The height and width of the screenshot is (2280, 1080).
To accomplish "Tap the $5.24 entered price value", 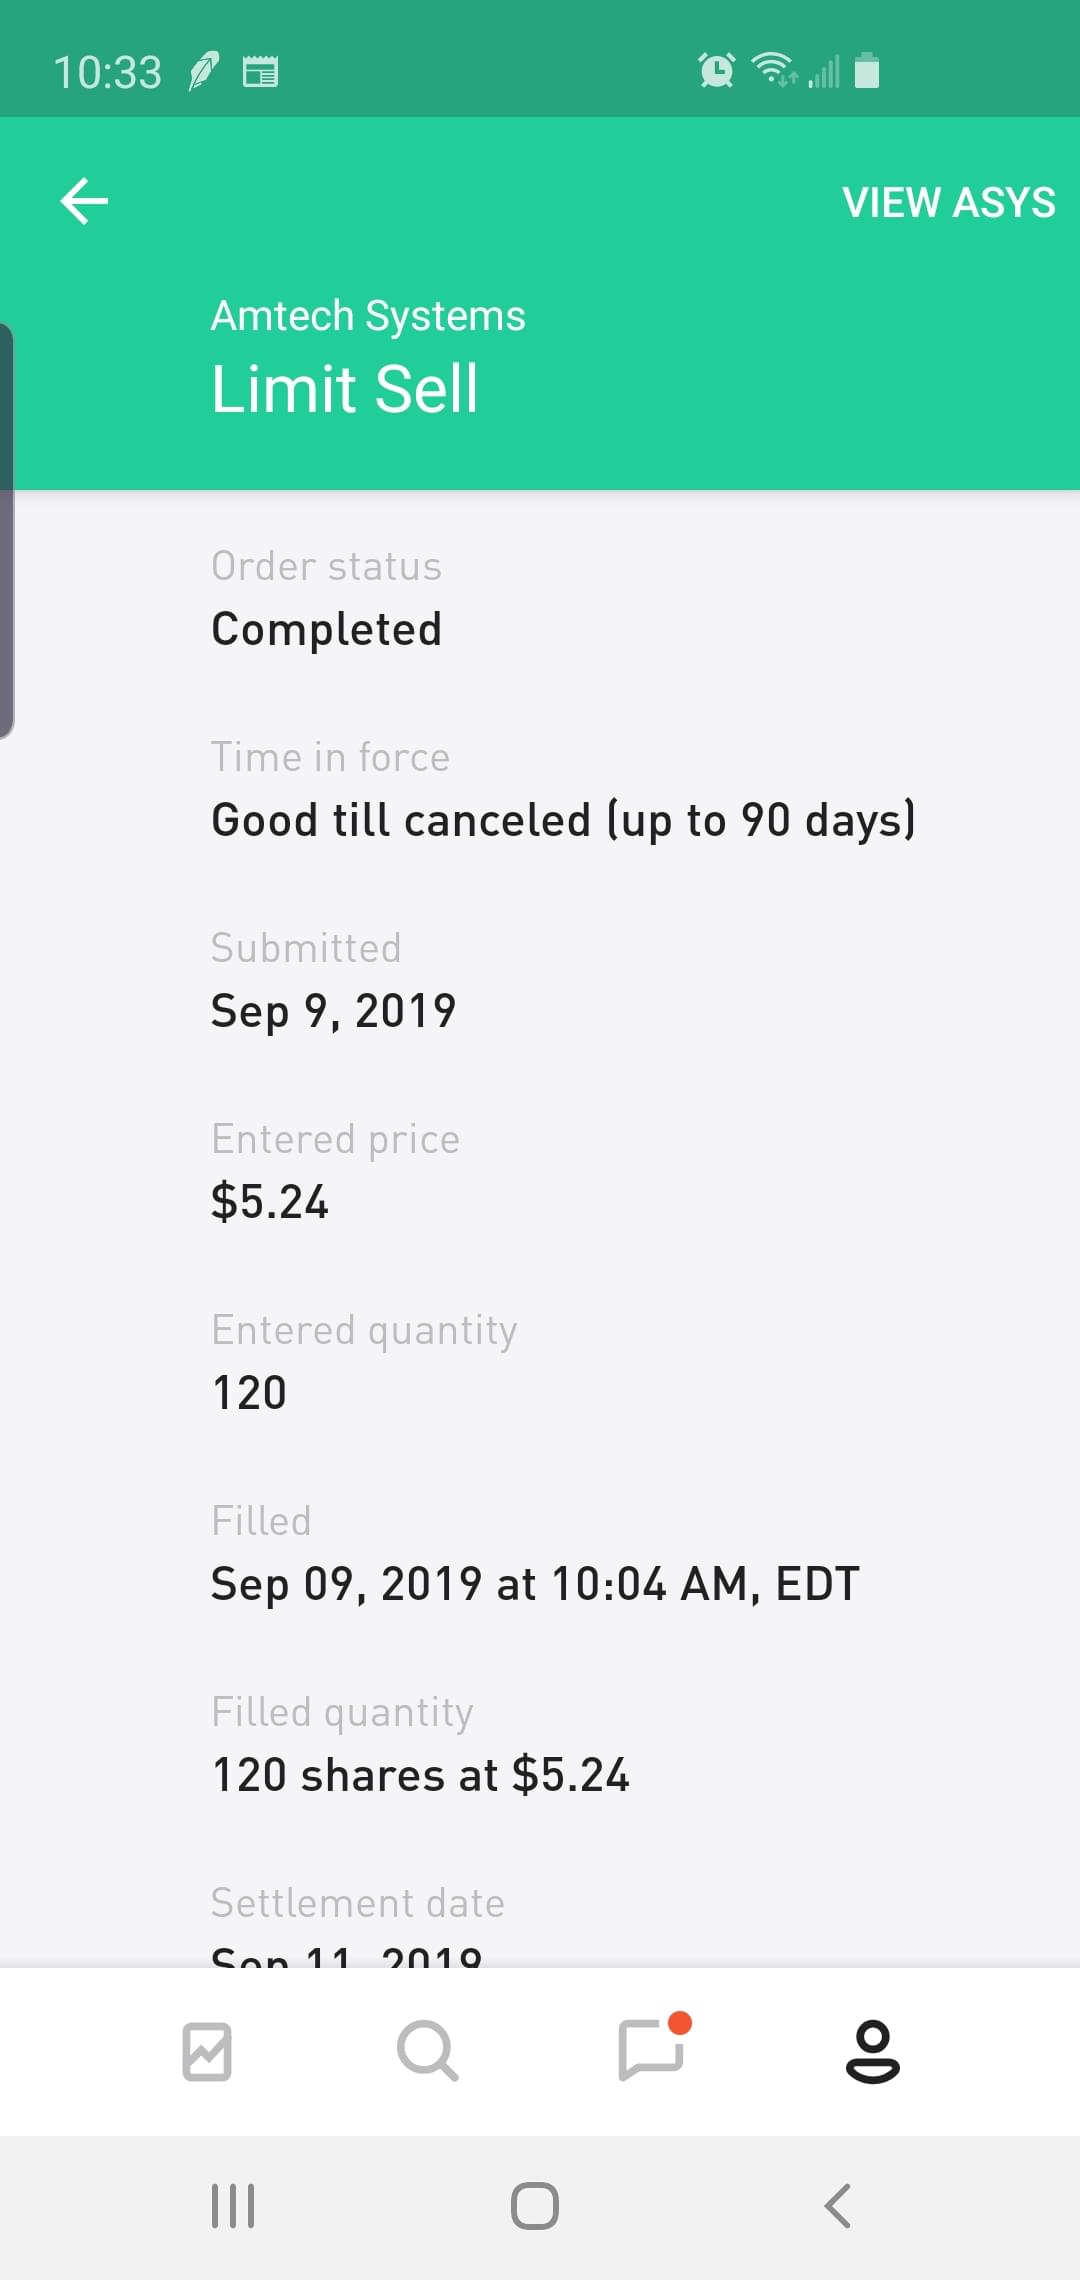I will point(269,1202).
